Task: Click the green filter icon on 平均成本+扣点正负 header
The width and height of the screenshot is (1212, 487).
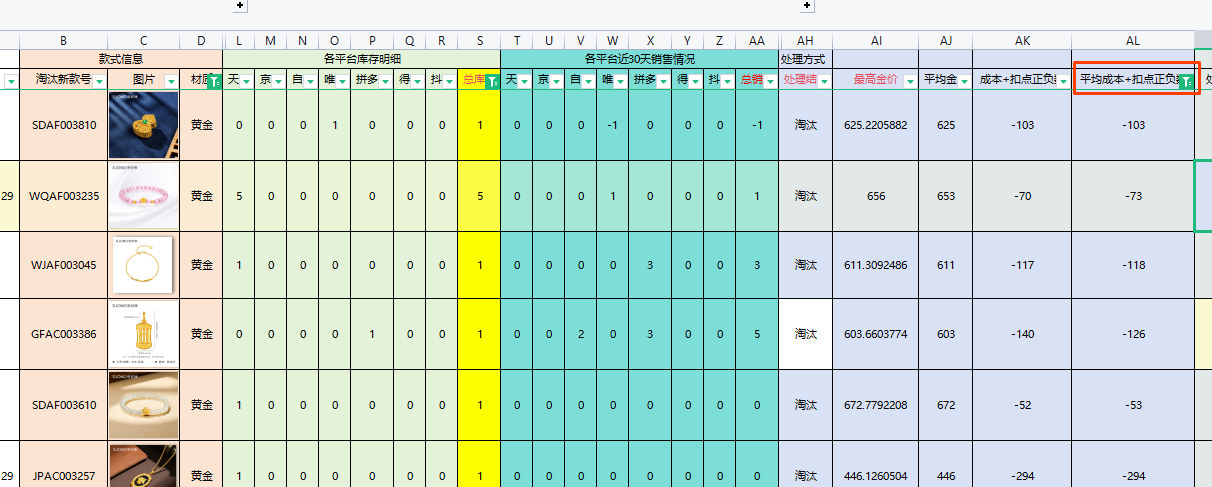Action: [x=1185, y=81]
